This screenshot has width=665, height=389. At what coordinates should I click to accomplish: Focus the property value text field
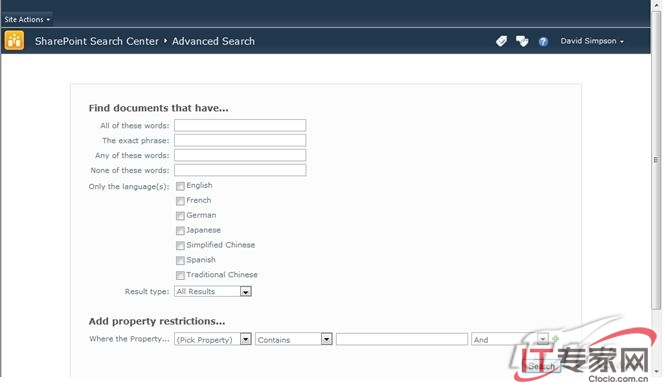(402, 339)
